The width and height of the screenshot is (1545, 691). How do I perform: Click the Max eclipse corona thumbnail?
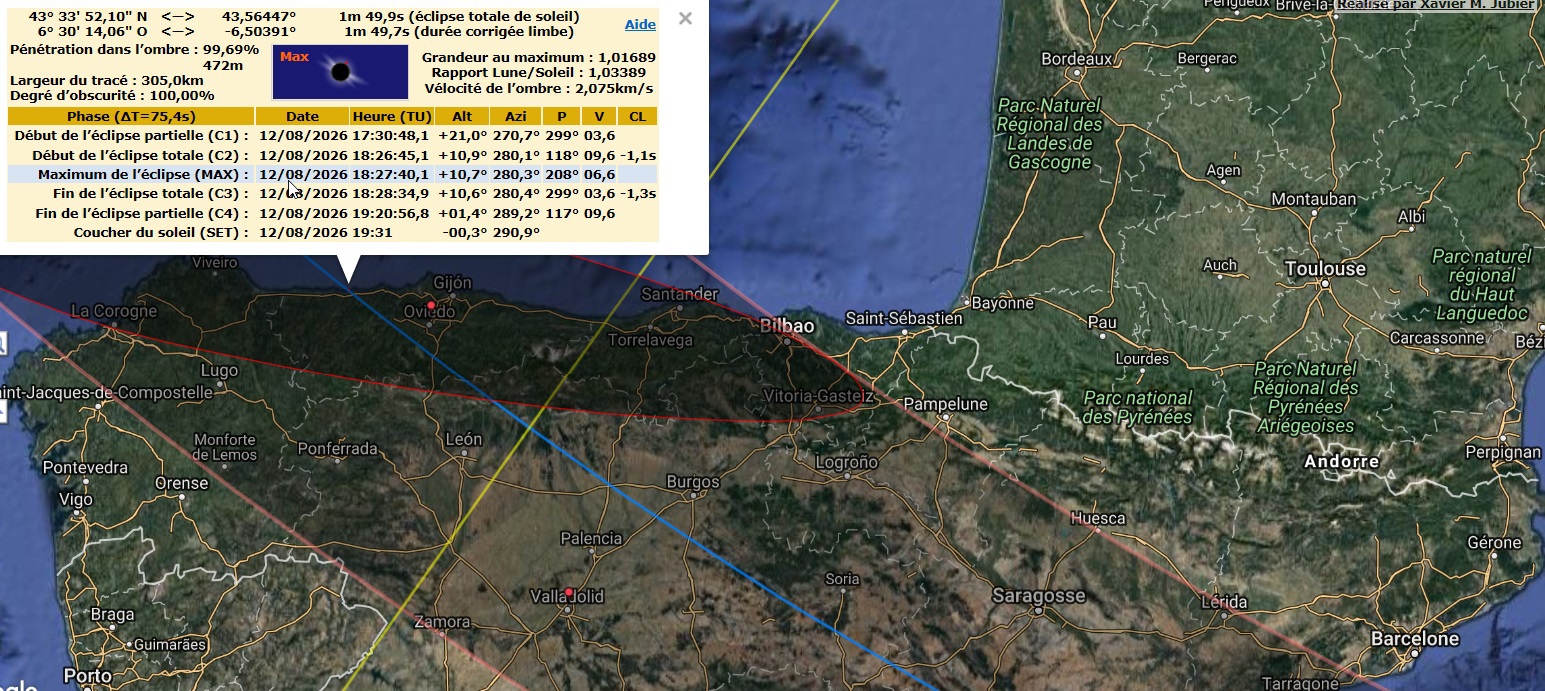click(340, 71)
